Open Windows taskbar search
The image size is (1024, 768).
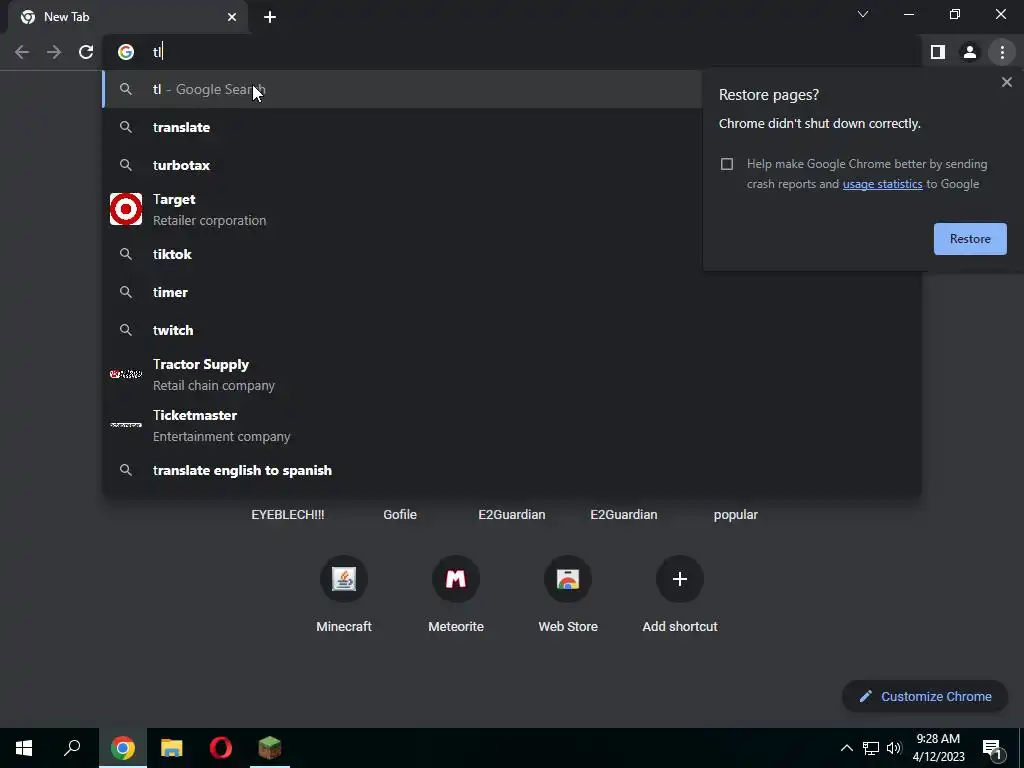click(72, 748)
